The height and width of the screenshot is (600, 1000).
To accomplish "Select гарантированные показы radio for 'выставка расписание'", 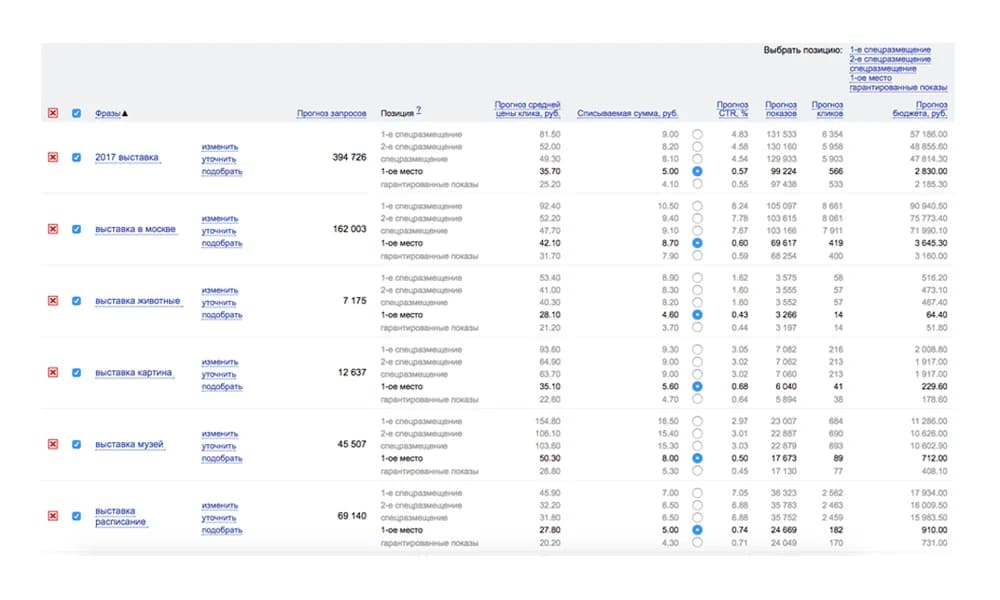I will click(x=698, y=543).
